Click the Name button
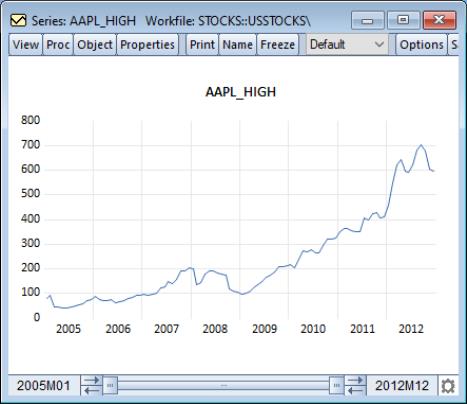The image size is (467, 404). (238, 45)
